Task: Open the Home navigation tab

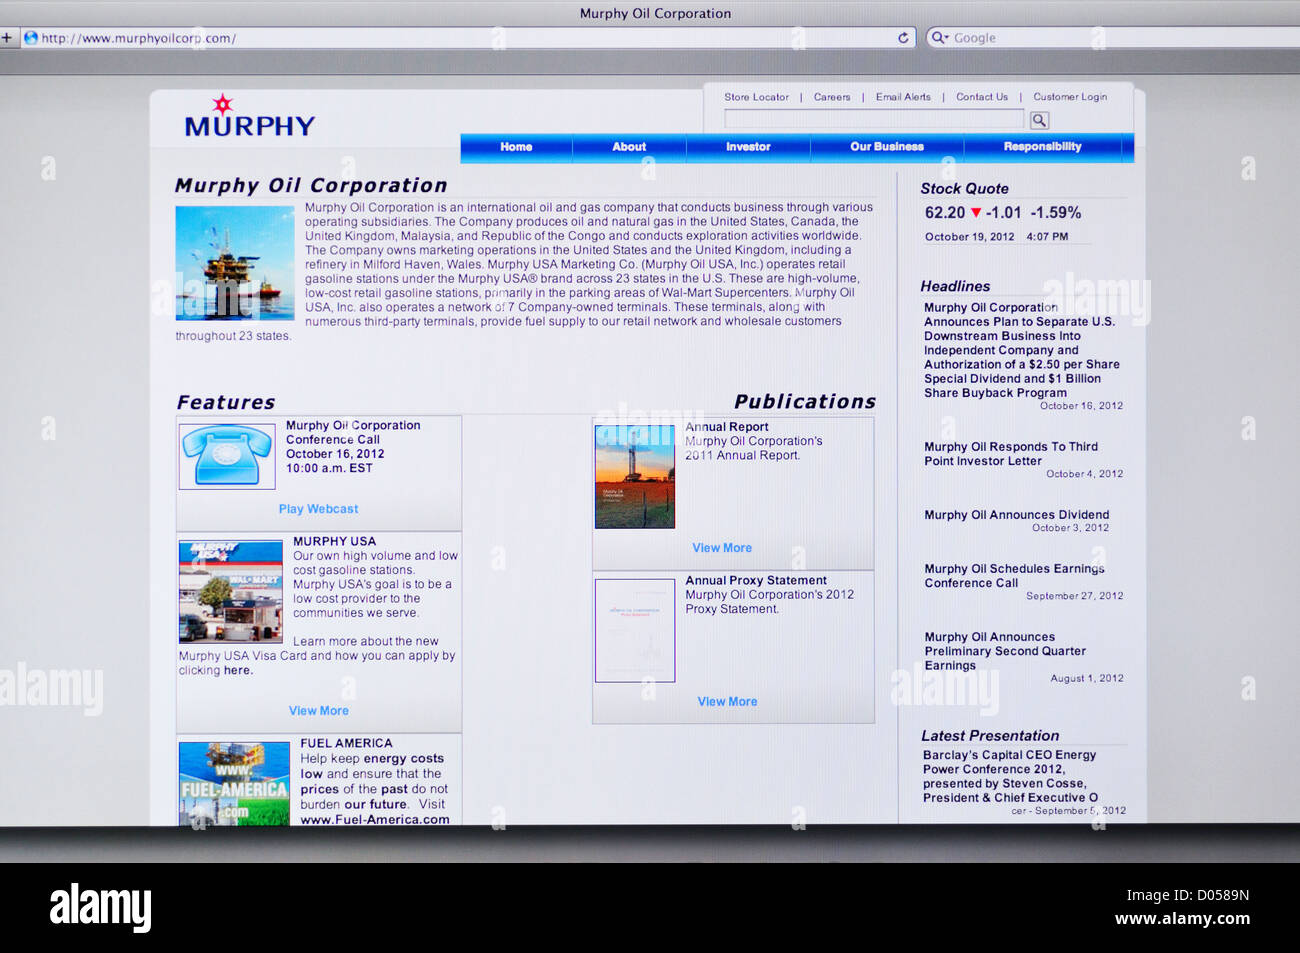Action: pyautogui.click(x=516, y=147)
